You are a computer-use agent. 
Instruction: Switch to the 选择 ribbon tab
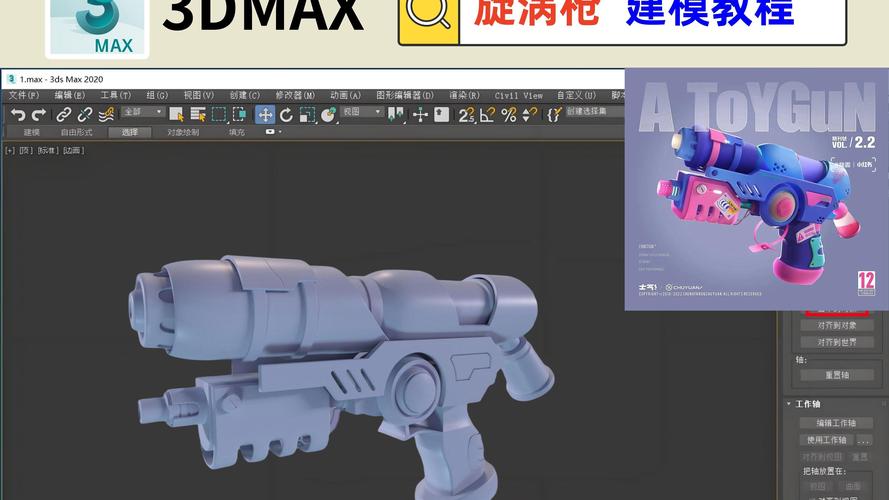[130, 132]
